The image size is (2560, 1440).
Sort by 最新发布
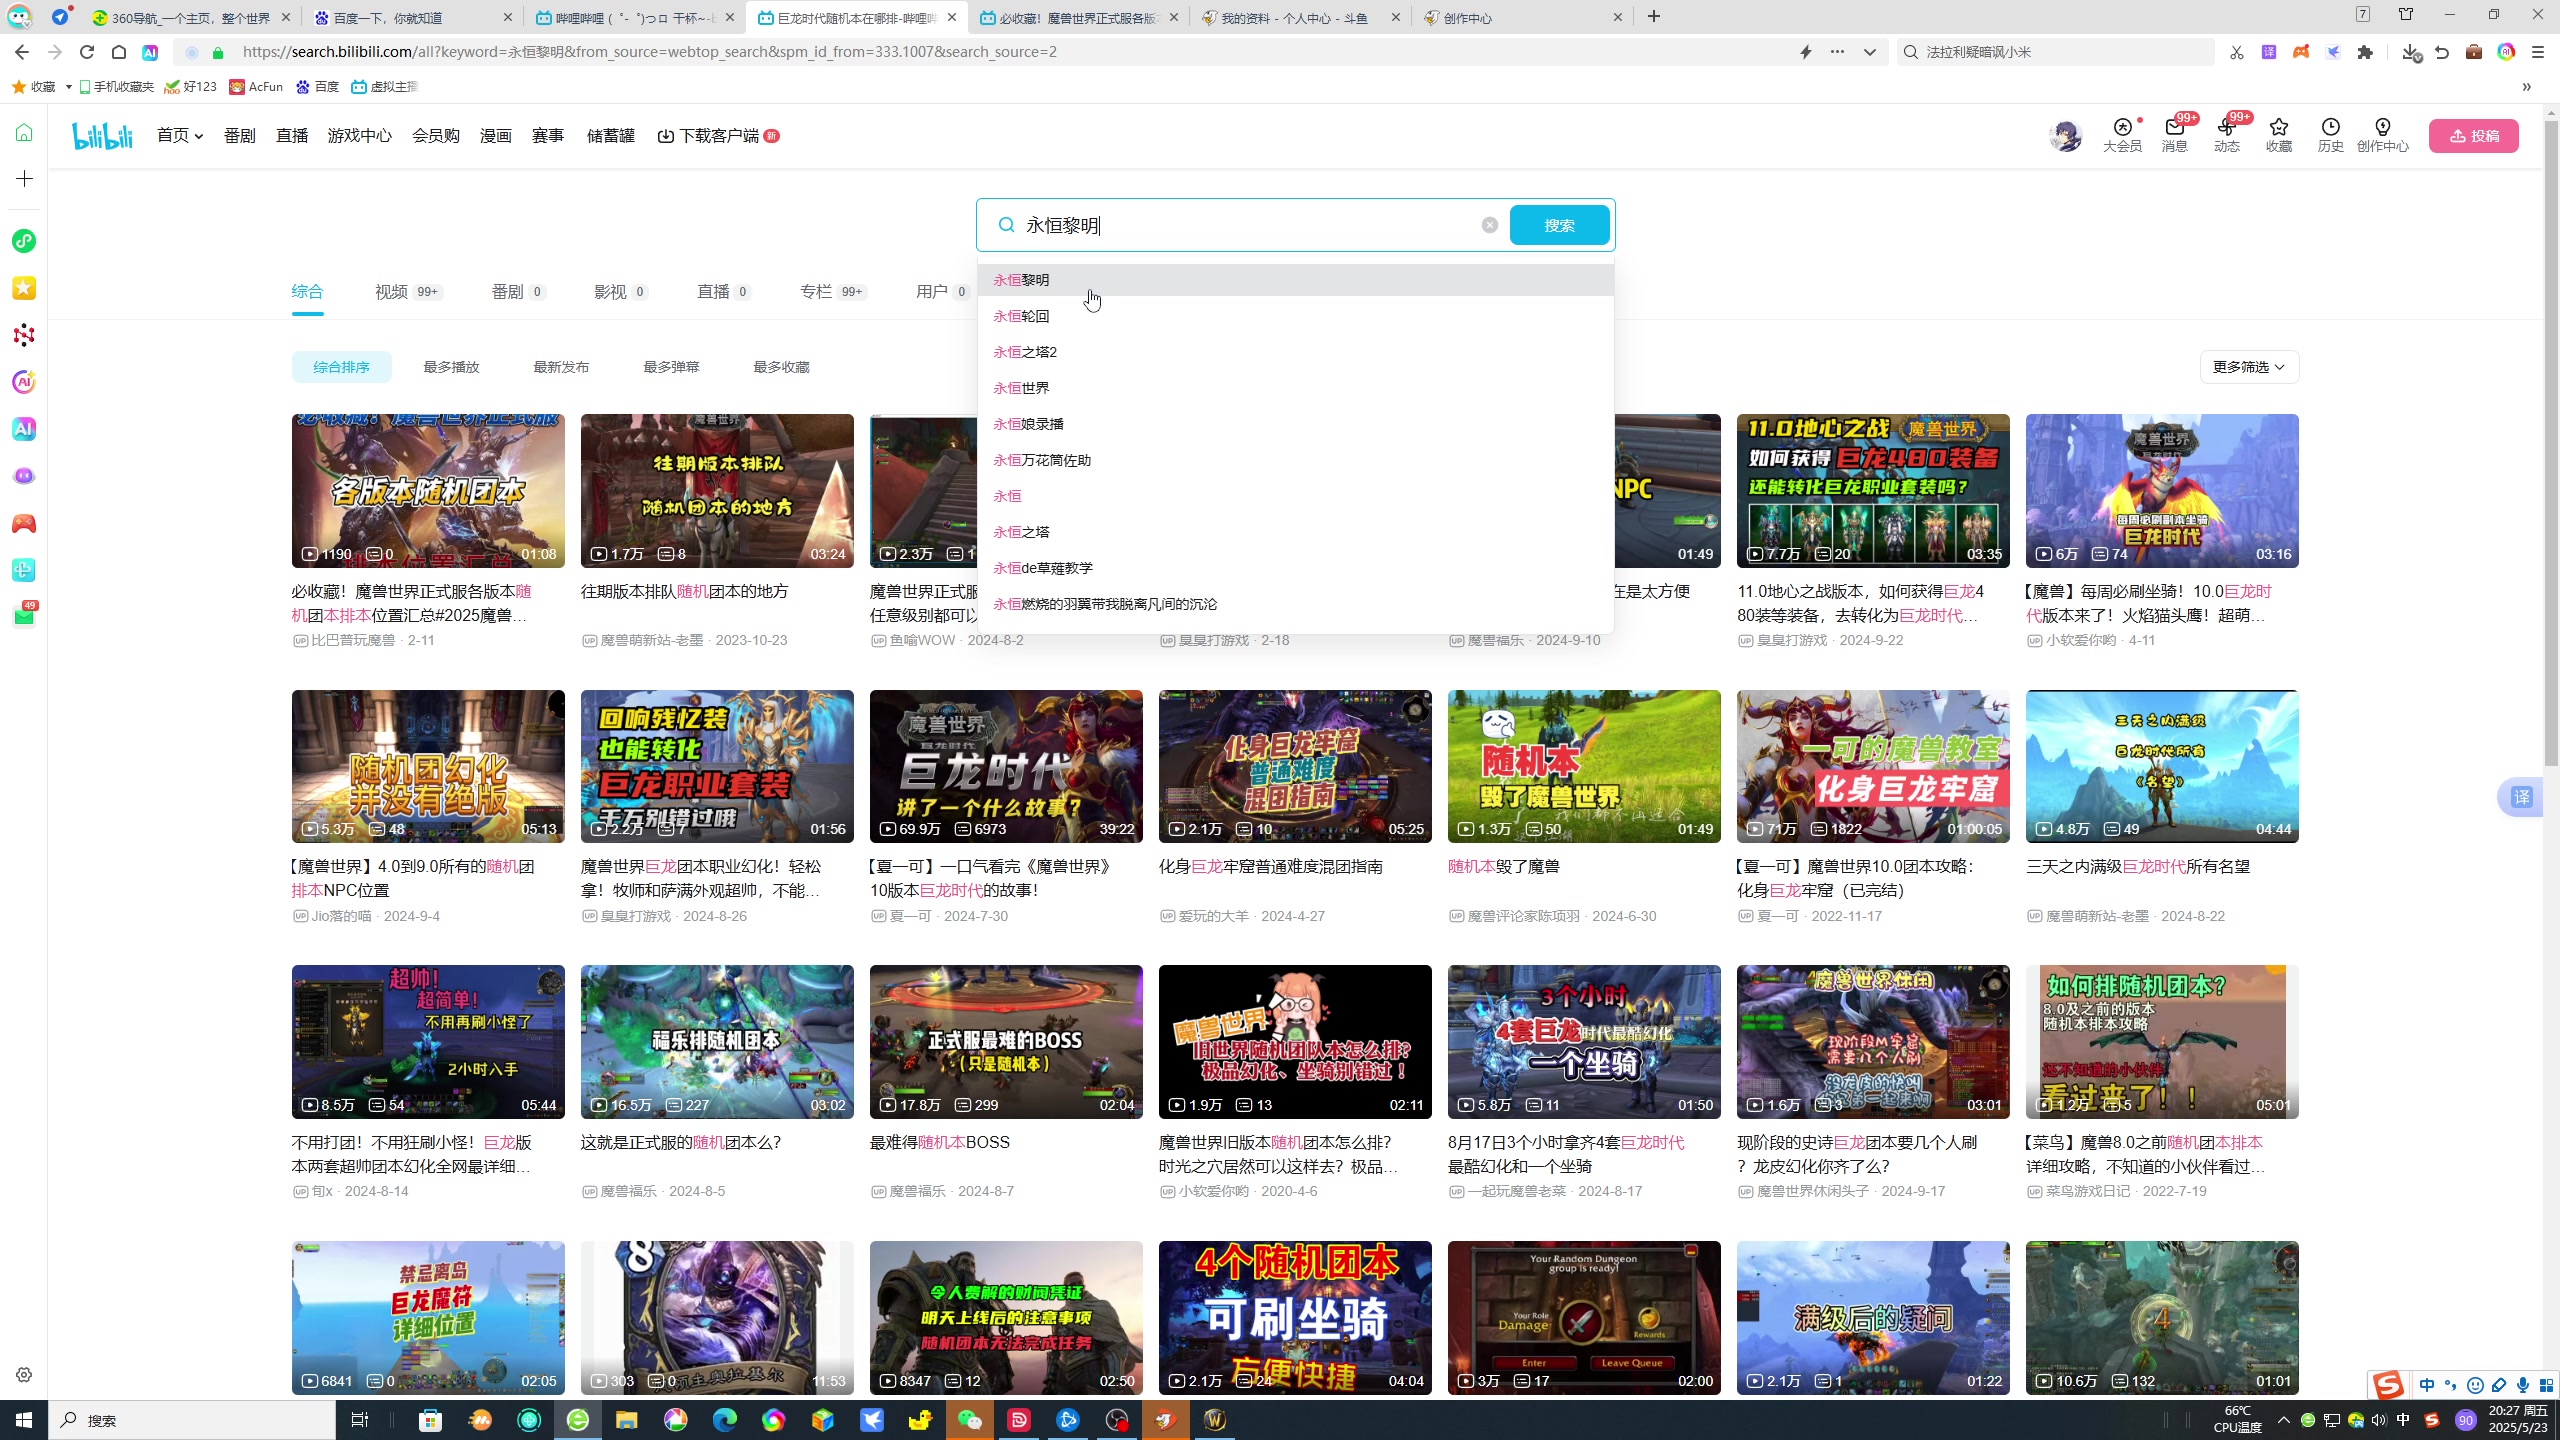click(x=561, y=367)
